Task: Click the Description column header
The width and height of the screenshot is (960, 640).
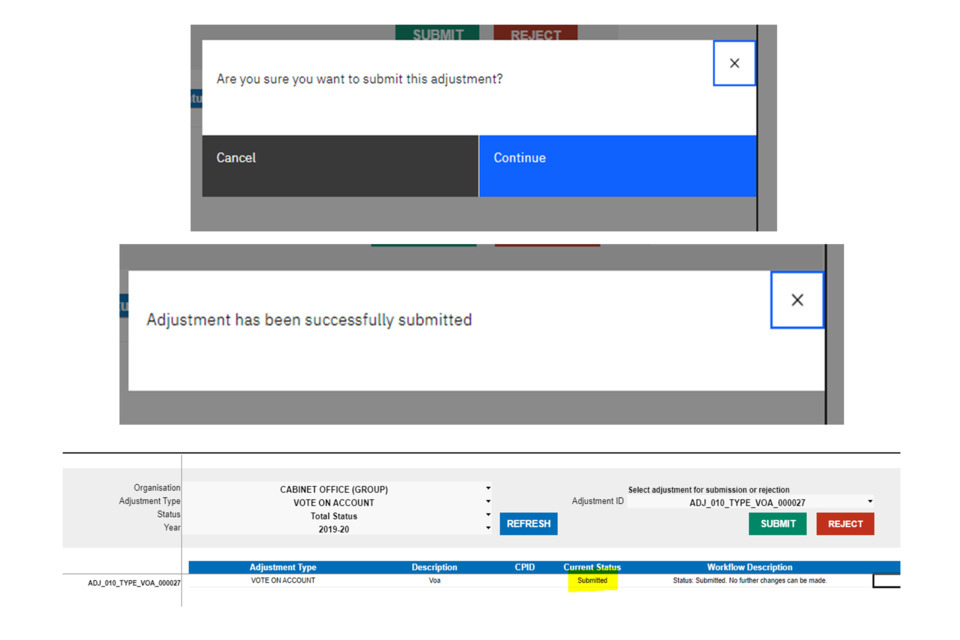Action: pyautogui.click(x=434, y=567)
